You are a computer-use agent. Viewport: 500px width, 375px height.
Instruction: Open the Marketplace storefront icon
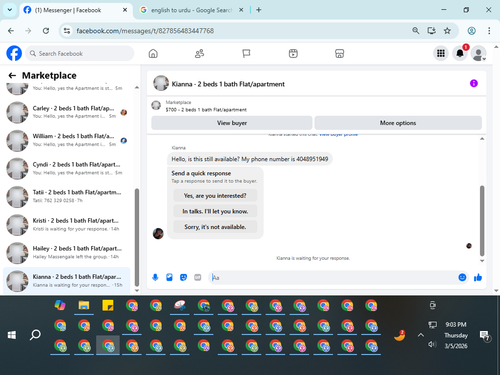point(339,53)
